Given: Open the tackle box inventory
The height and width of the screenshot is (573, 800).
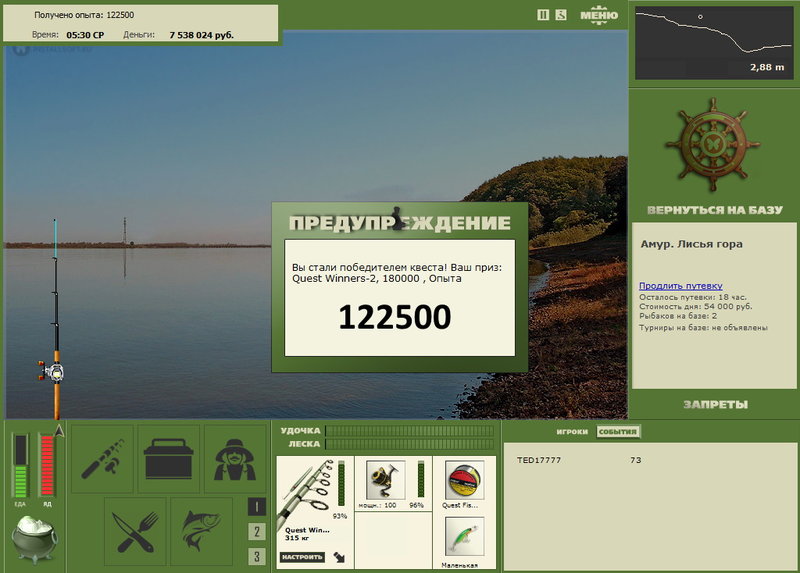Looking at the screenshot, I should point(168,458).
